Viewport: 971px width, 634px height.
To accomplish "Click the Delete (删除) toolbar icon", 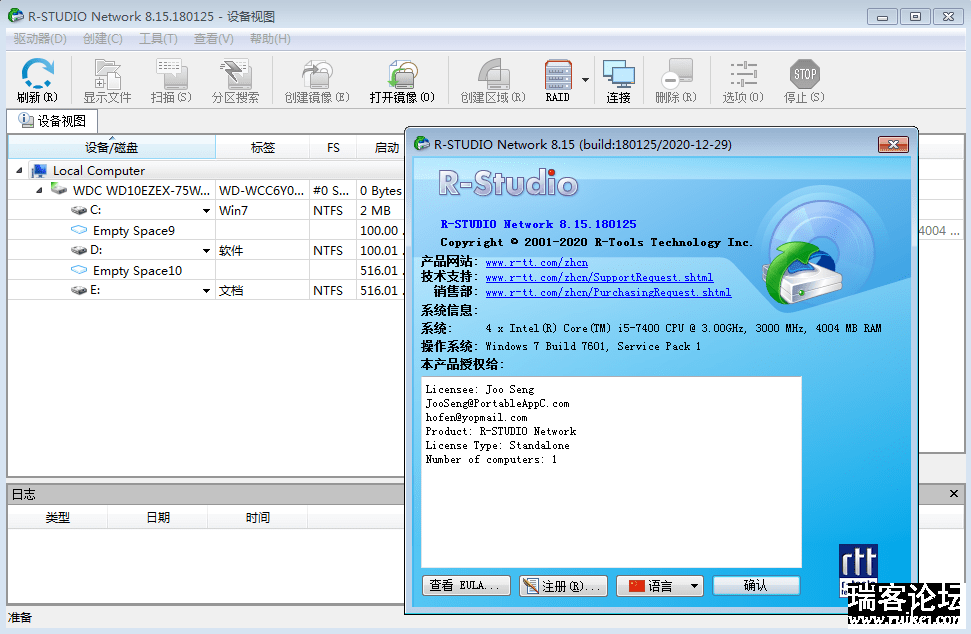I will (676, 74).
